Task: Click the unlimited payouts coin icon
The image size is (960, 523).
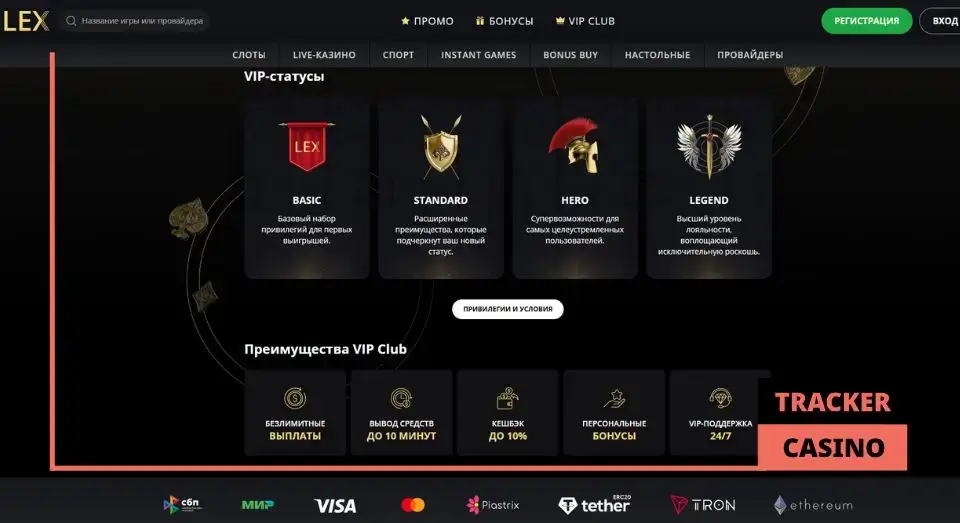Action: pyautogui.click(x=295, y=398)
